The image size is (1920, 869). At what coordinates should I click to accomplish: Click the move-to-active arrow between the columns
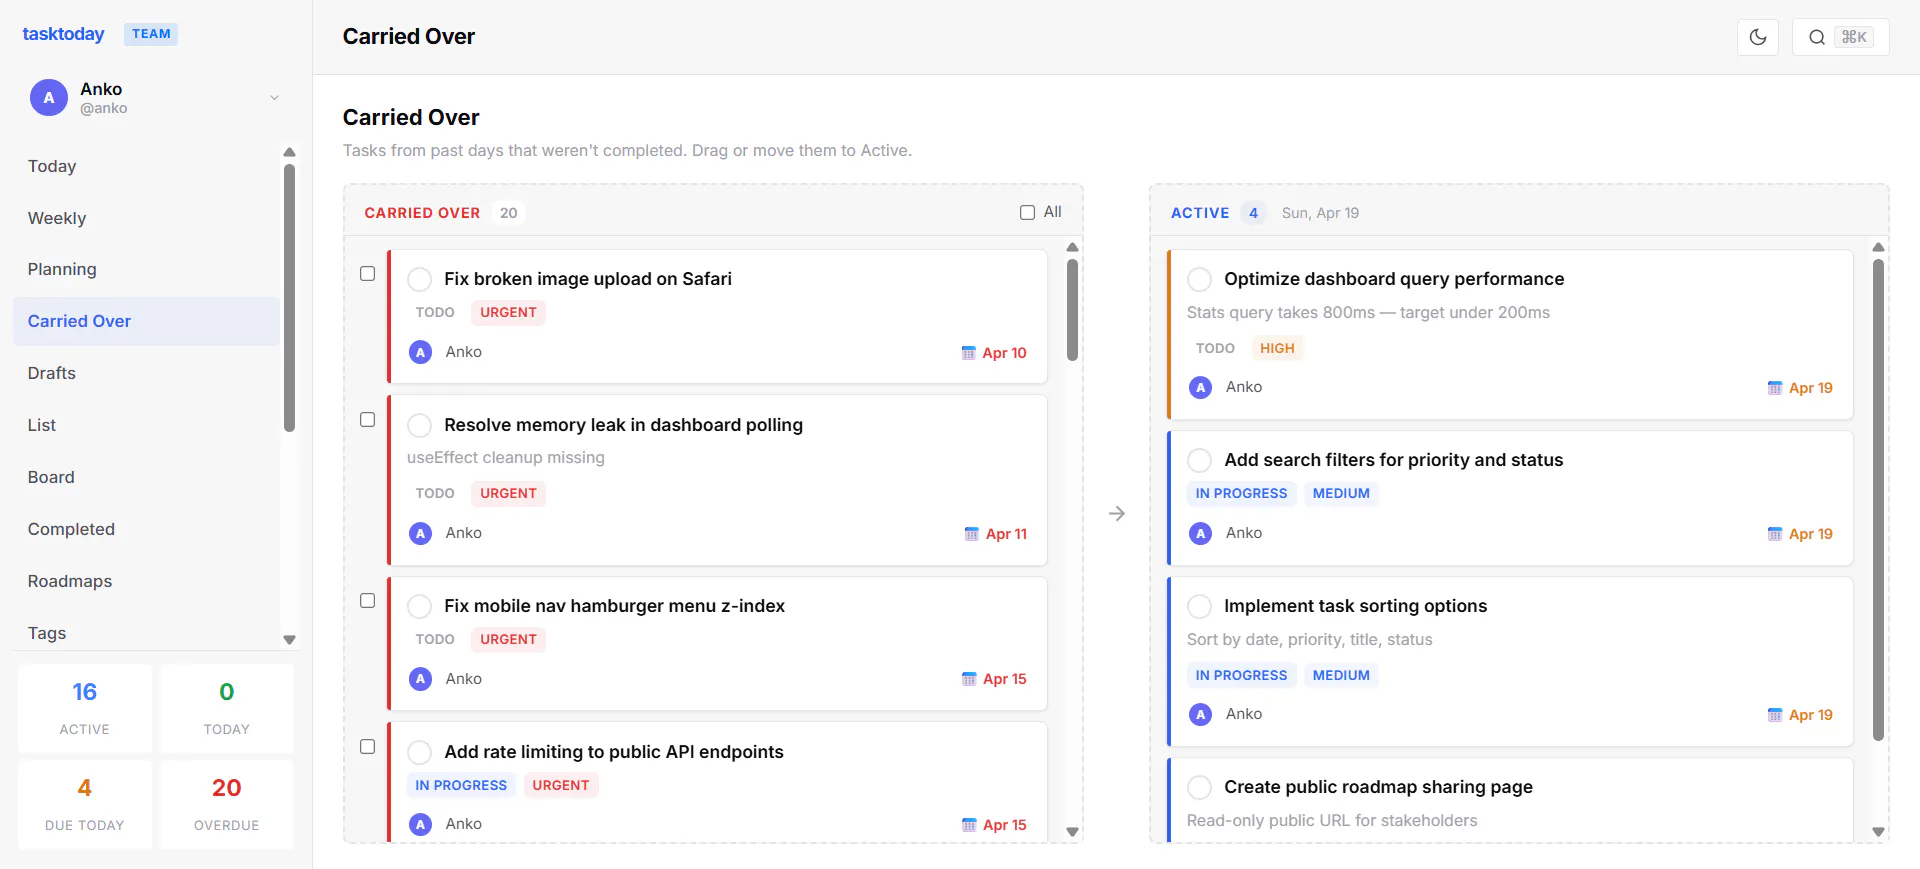[1117, 514]
